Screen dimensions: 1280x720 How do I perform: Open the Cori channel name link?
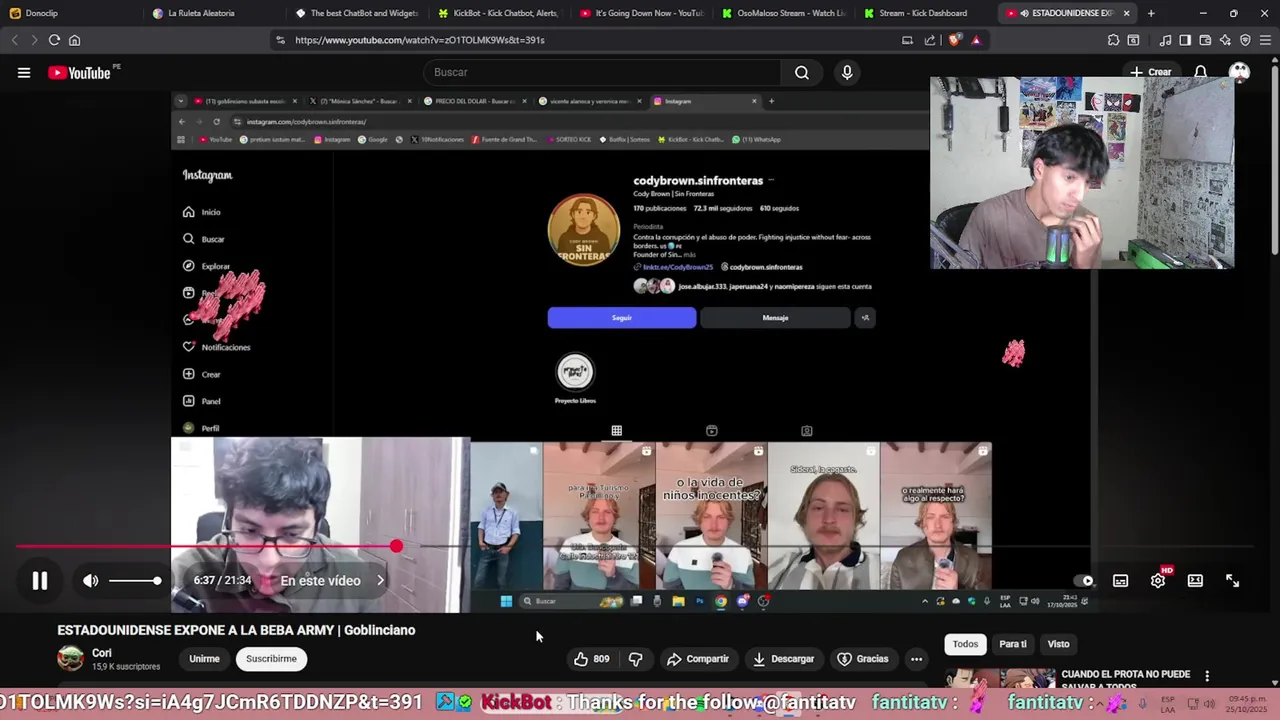click(x=101, y=653)
